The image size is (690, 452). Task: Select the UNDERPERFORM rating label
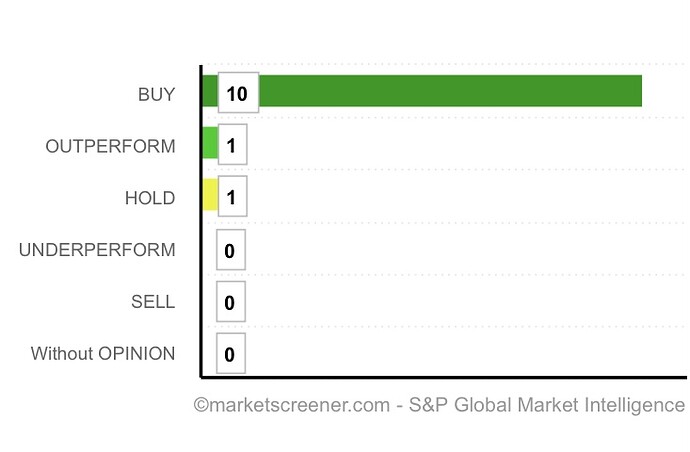coord(97,250)
